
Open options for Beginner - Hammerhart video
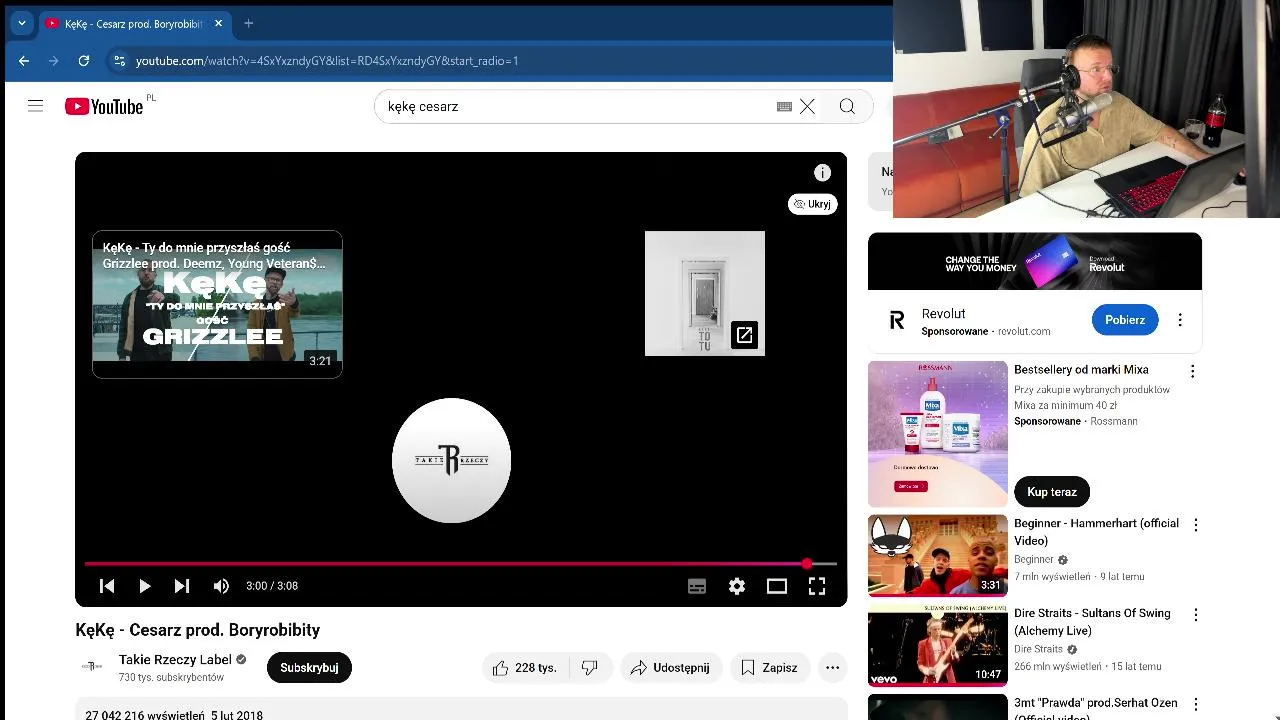1195,525
